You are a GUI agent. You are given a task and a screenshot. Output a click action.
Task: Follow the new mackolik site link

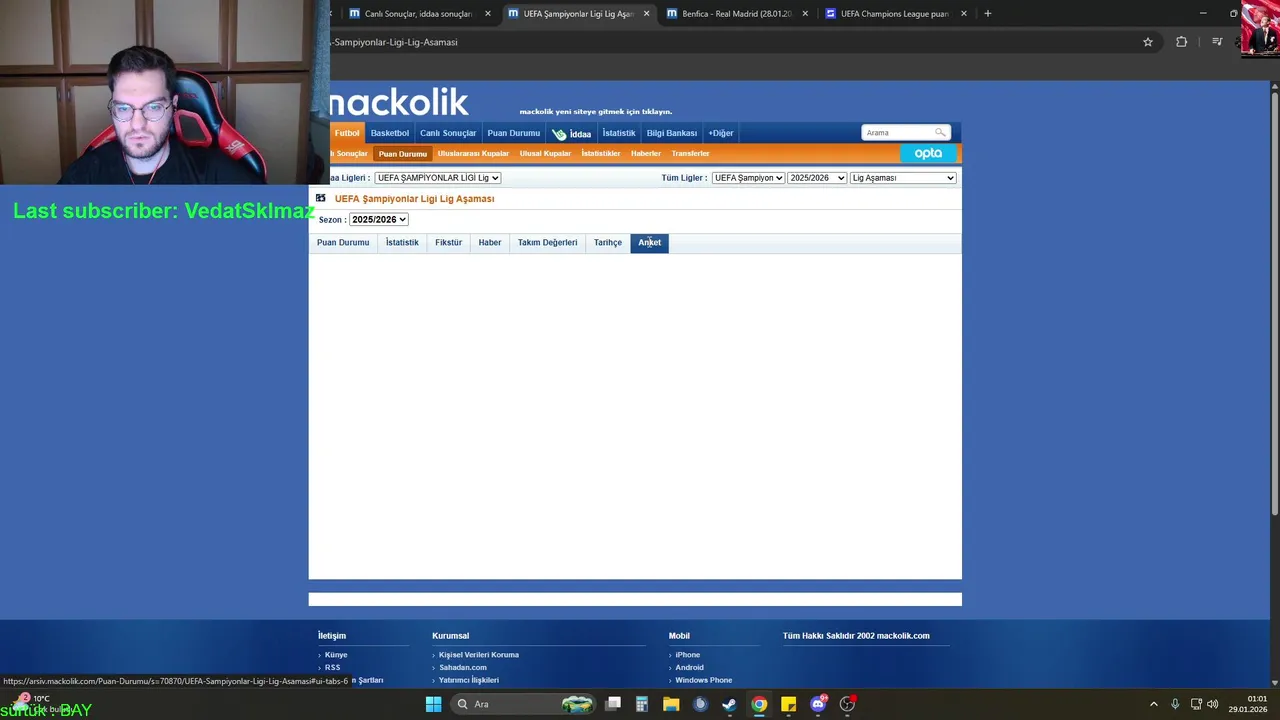(596, 112)
